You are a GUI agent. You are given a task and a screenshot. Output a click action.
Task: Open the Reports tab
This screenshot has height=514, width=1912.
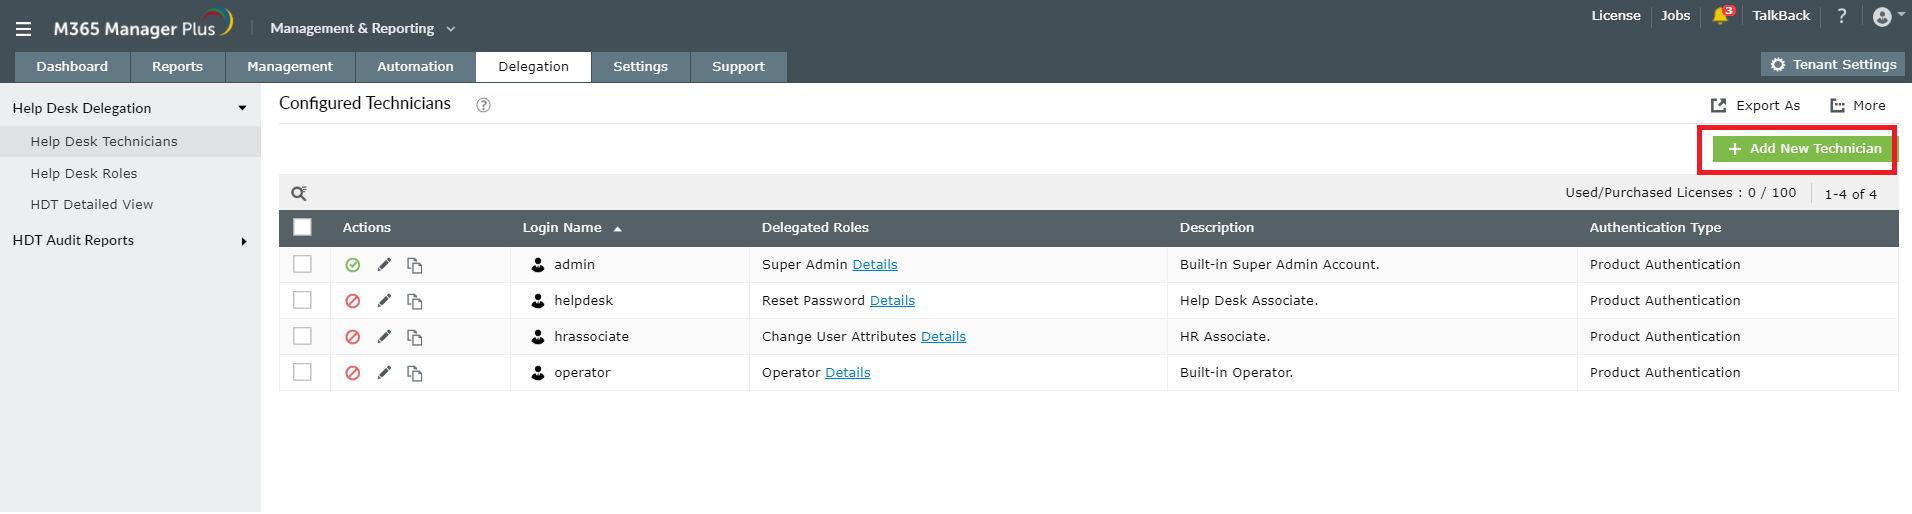177,67
